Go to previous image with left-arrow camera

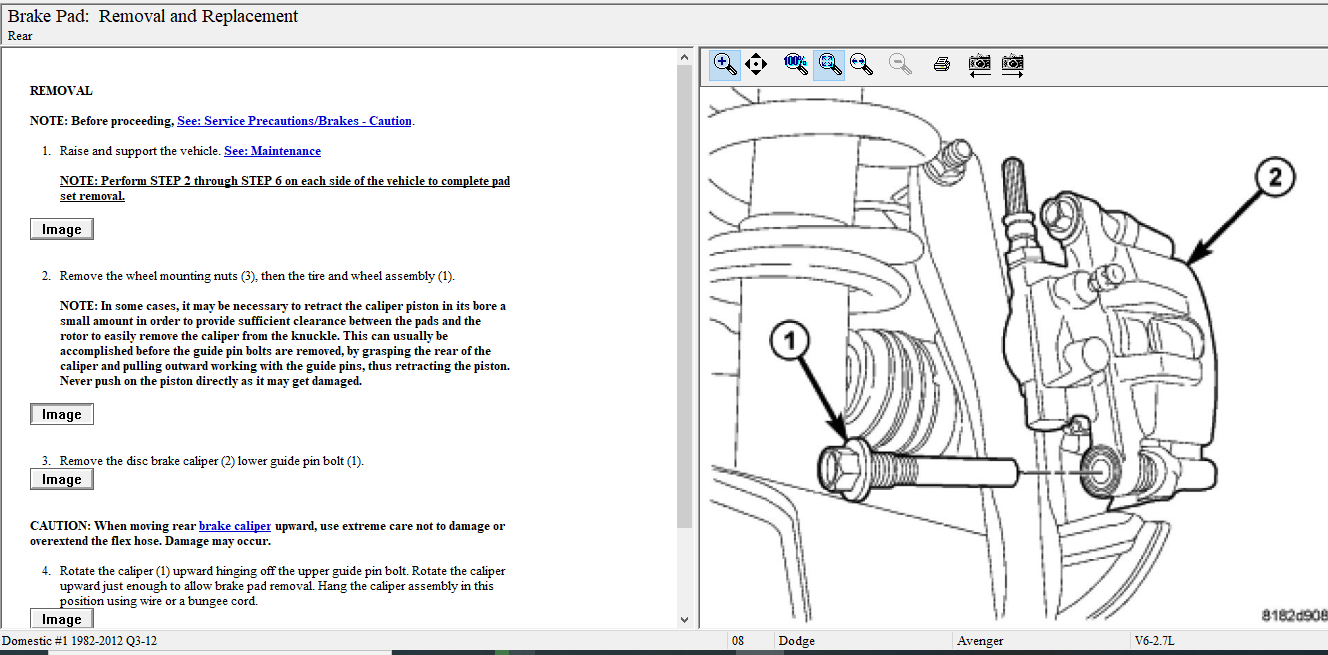pyautogui.click(x=980, y=65)
